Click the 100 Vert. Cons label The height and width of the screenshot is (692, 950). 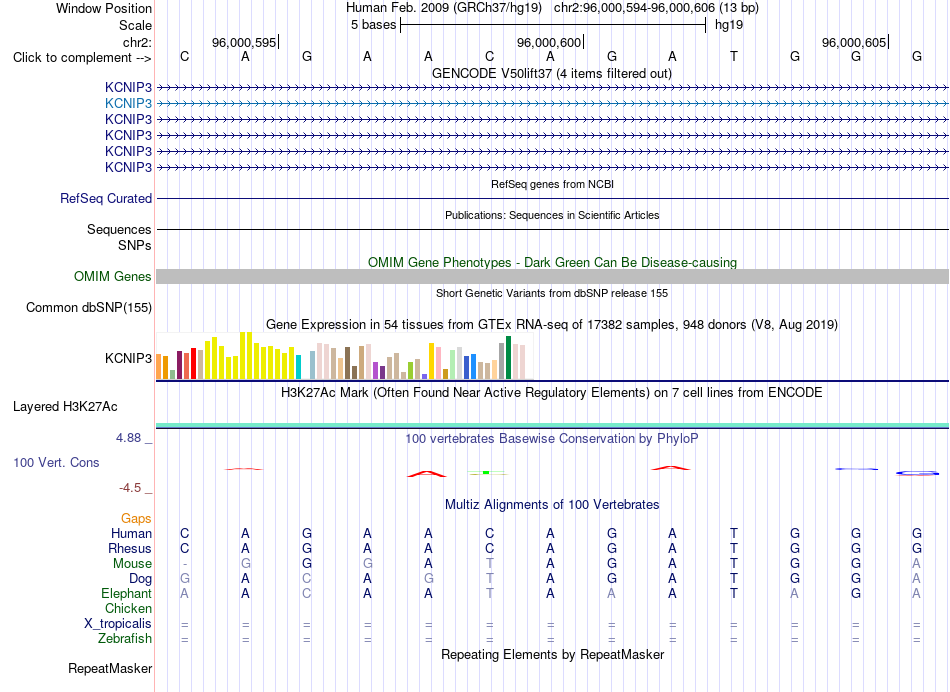[x=56, y=462]
